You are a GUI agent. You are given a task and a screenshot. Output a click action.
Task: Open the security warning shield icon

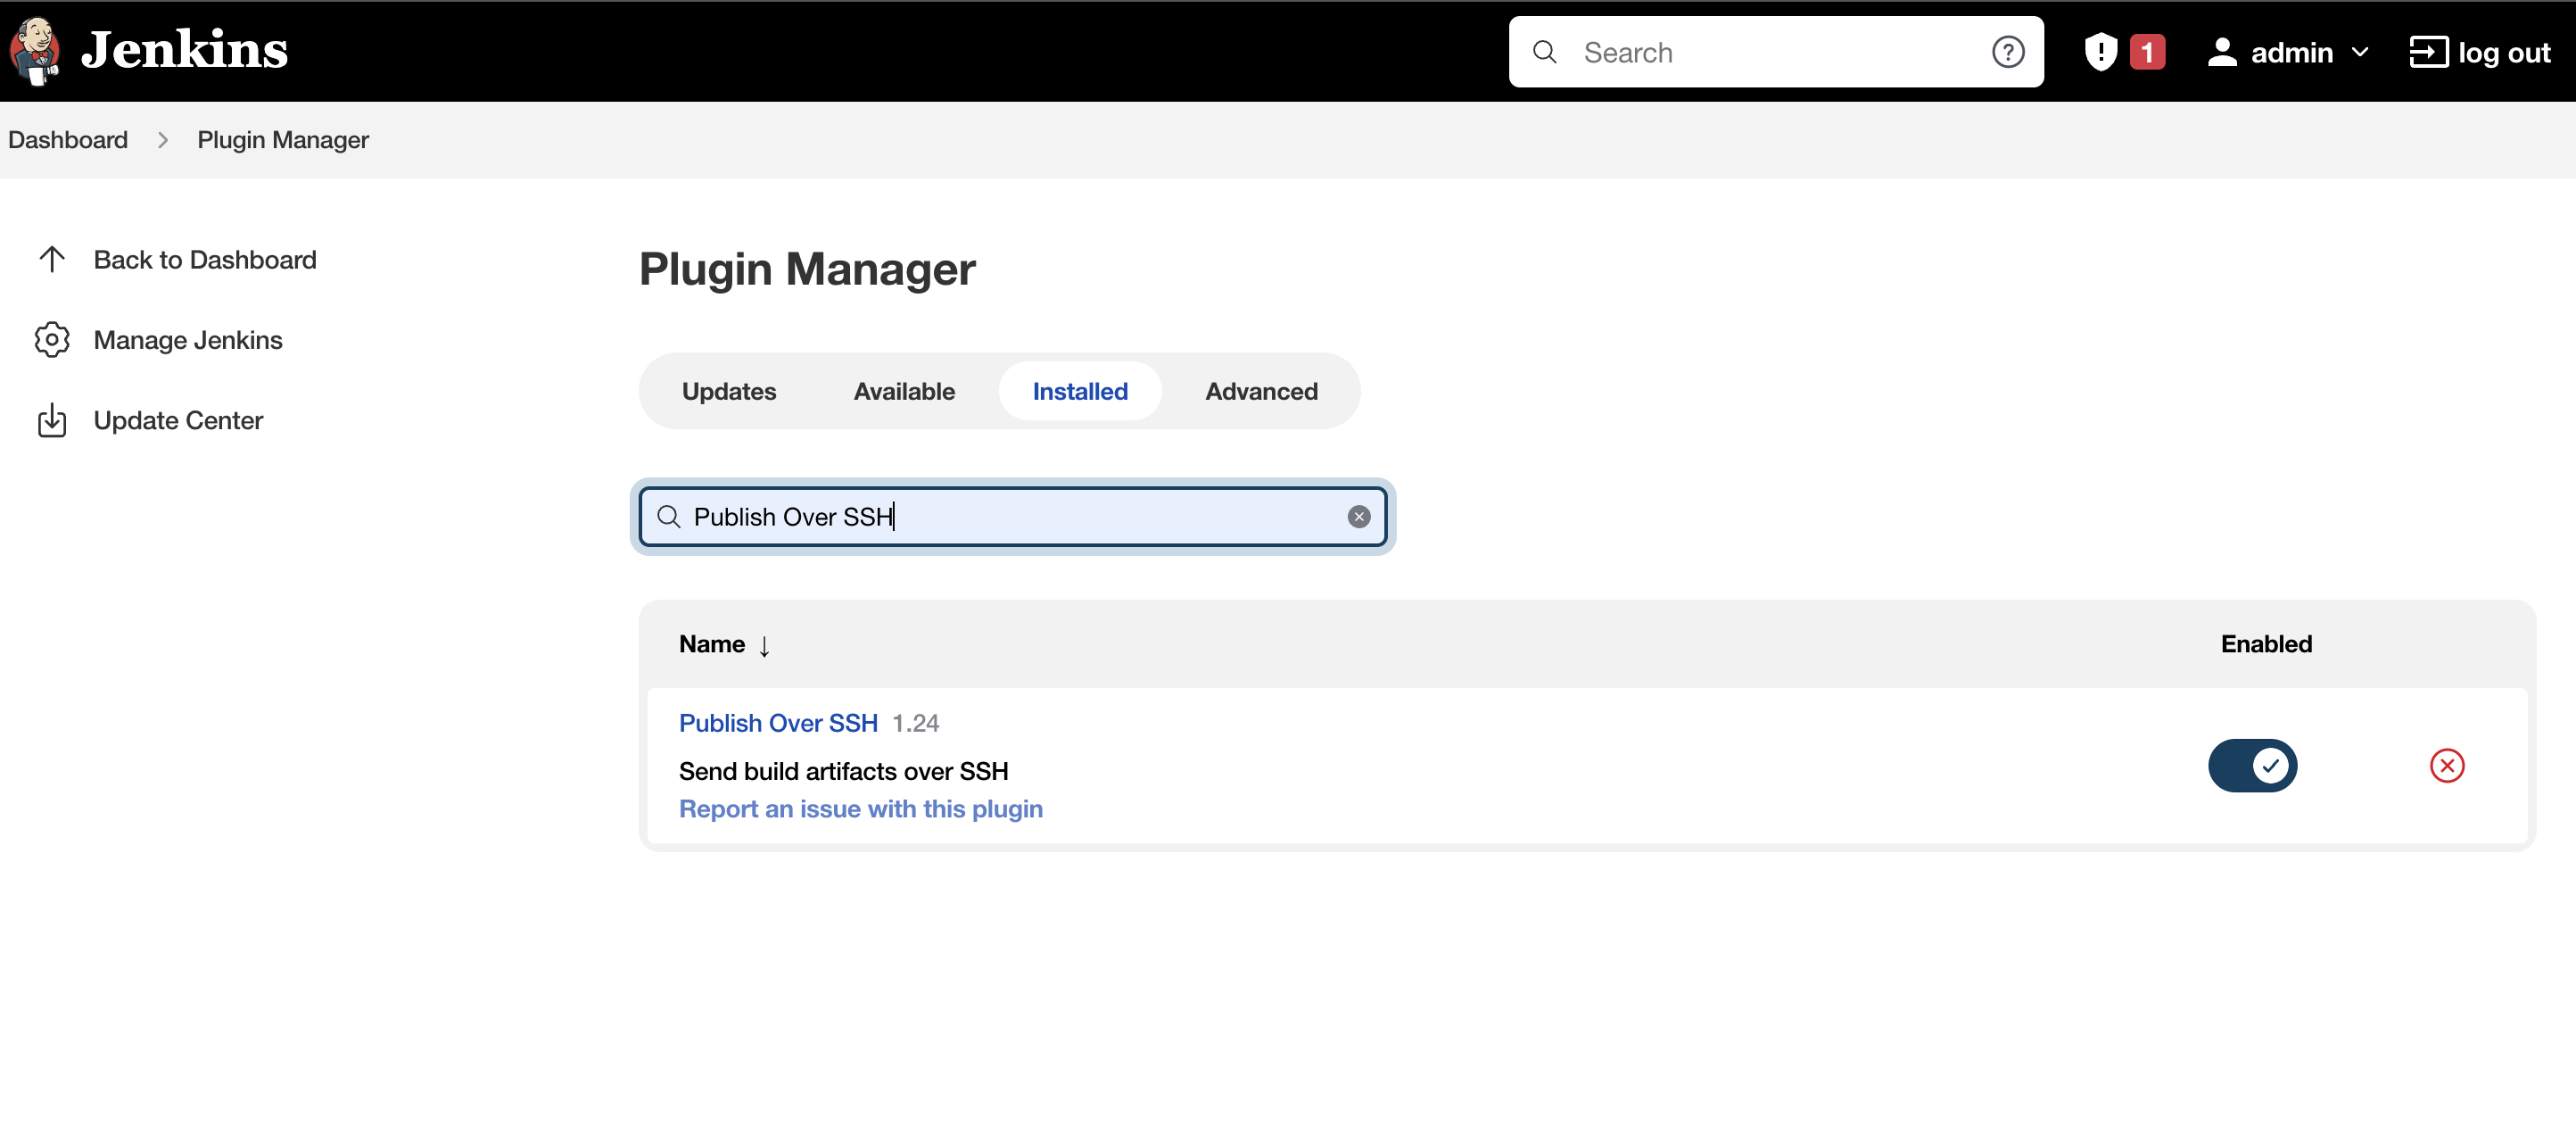point(2100,52)
